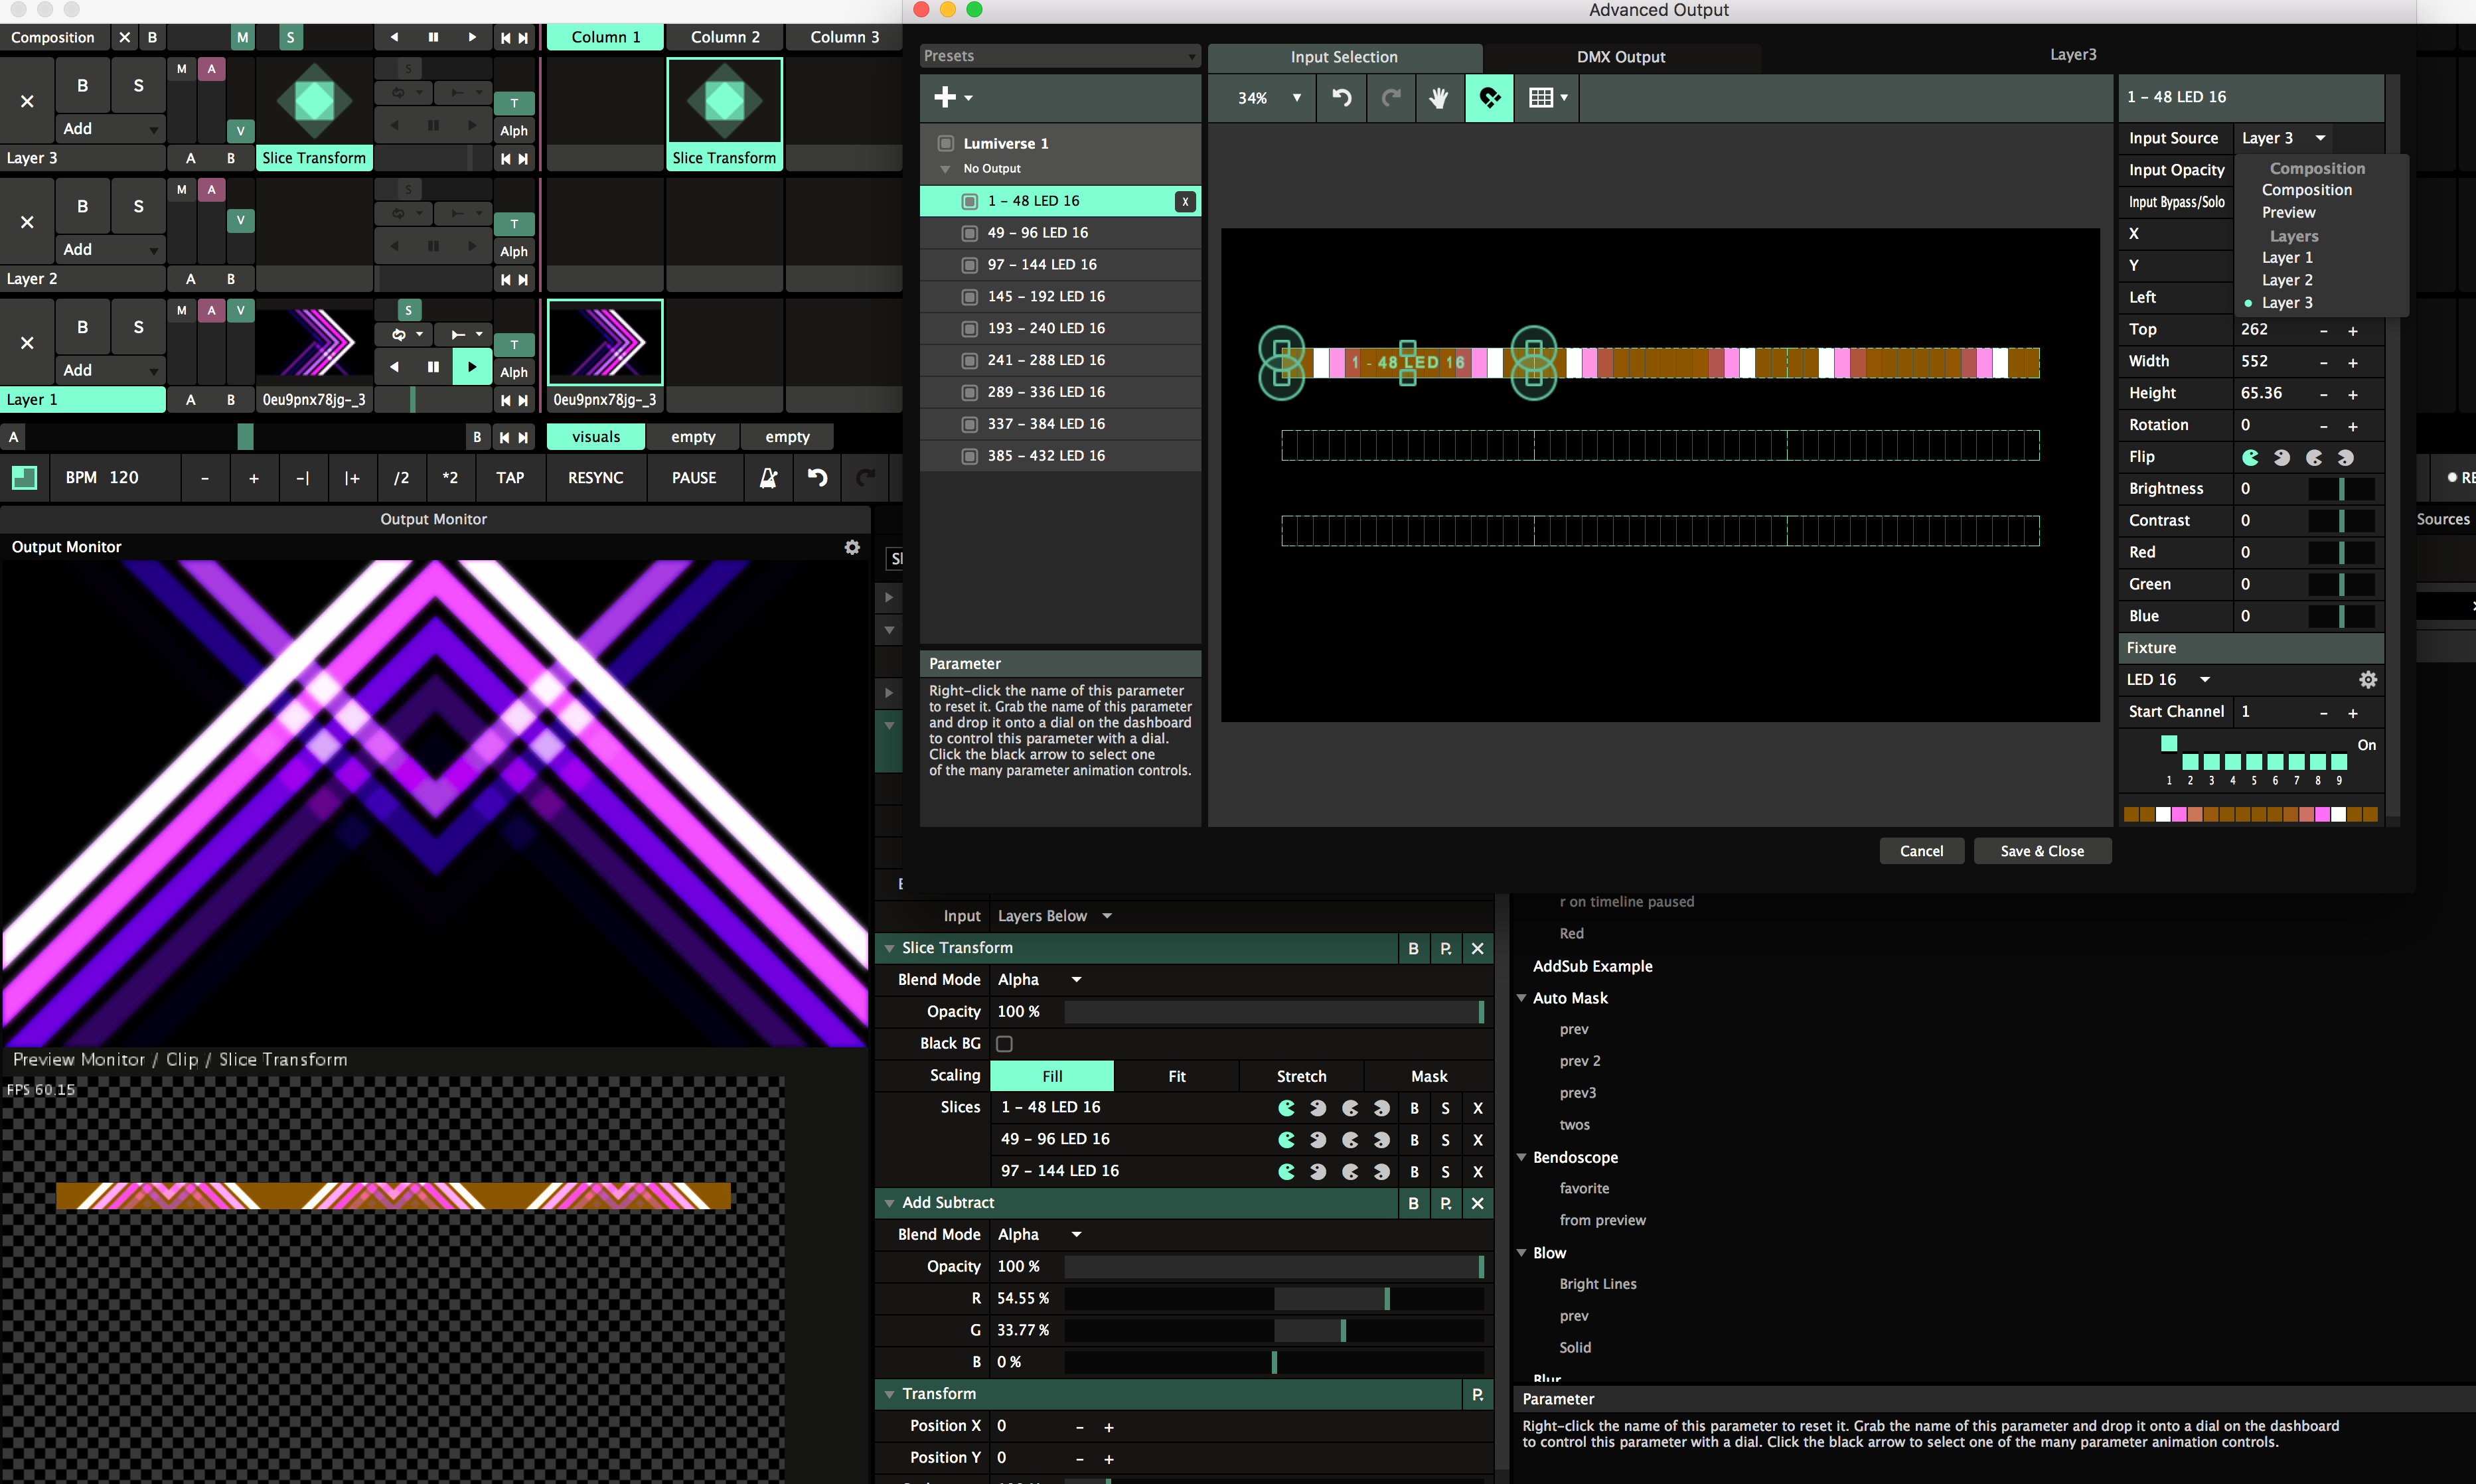Screen dimensions: 2476x1484
Task: Play the Layer 1 clip
Action: 471,367
